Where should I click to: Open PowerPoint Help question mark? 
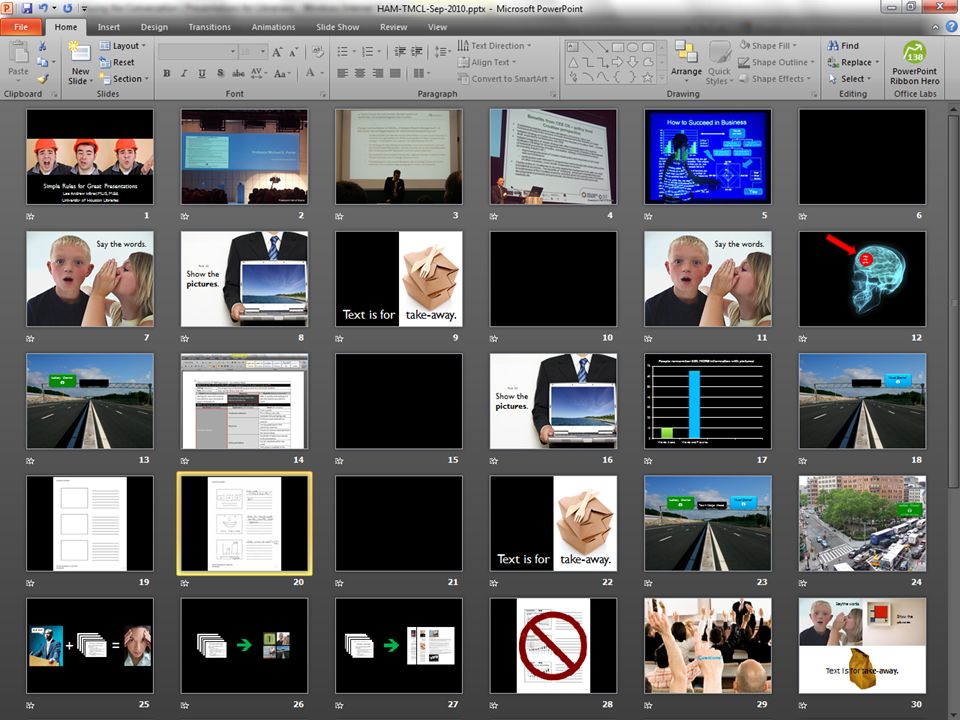coord(951,27)
